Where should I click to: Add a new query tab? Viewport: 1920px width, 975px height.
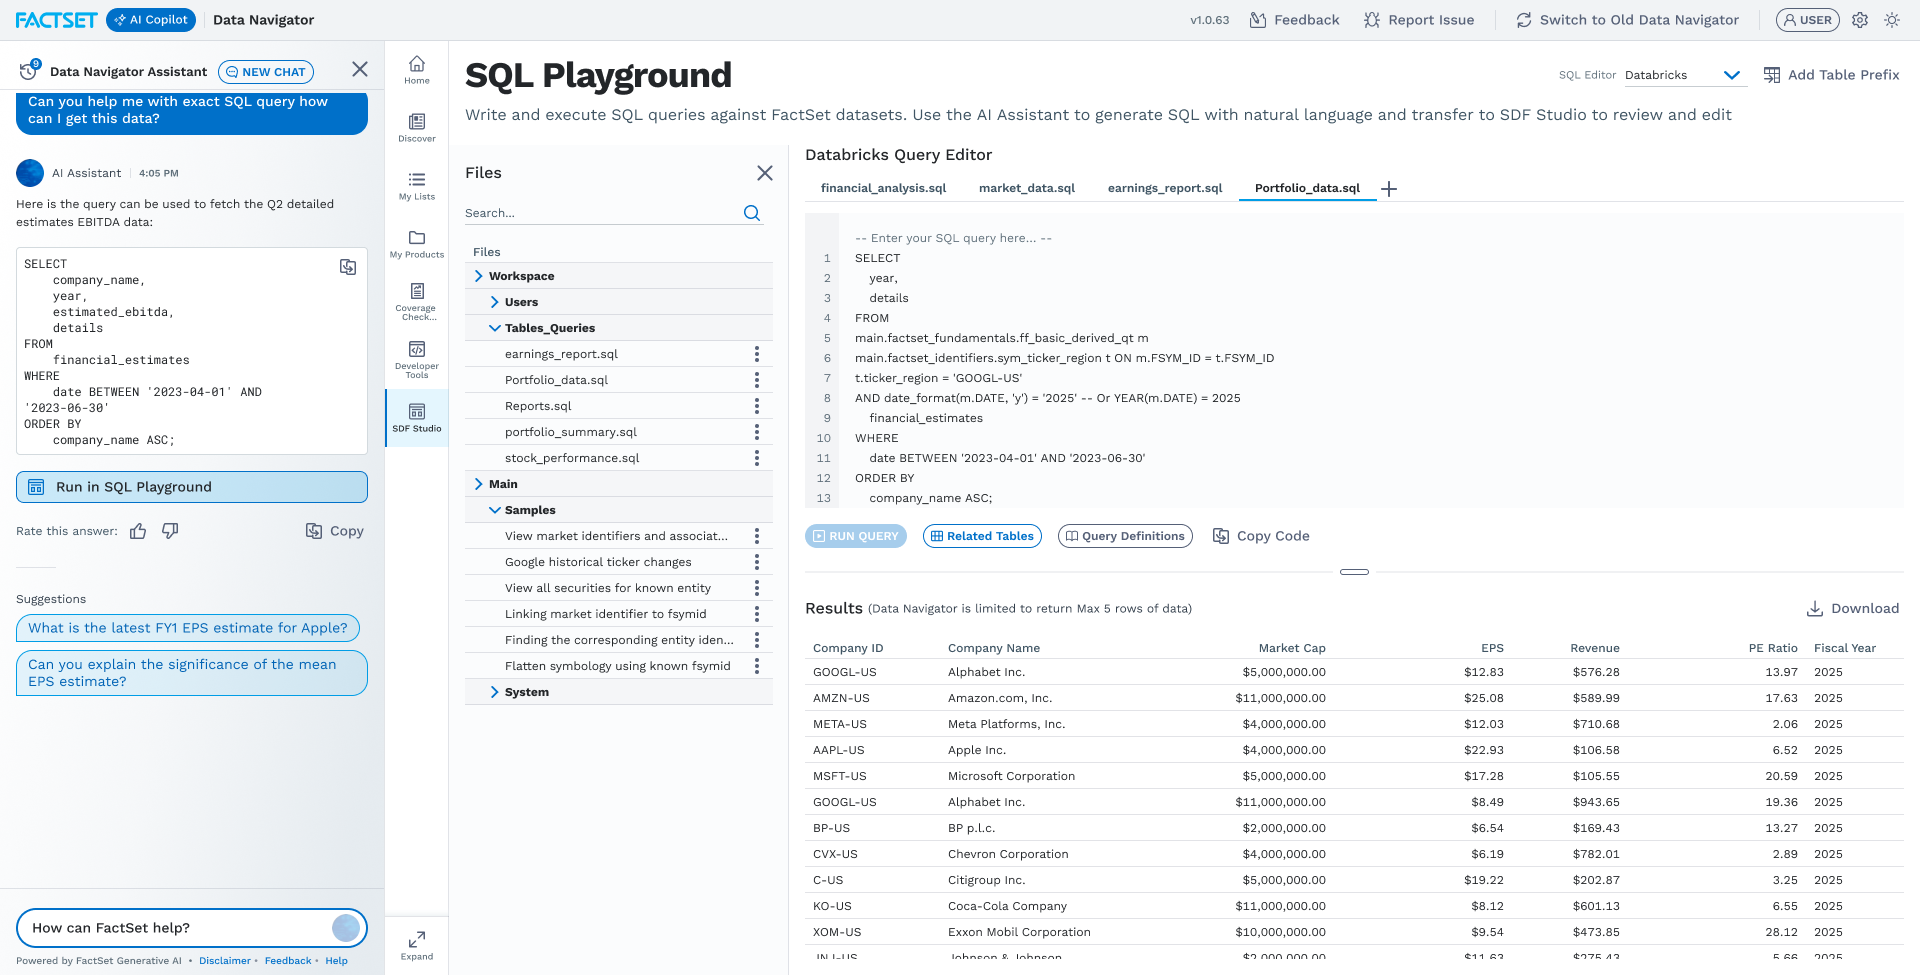coord(1389,189)
